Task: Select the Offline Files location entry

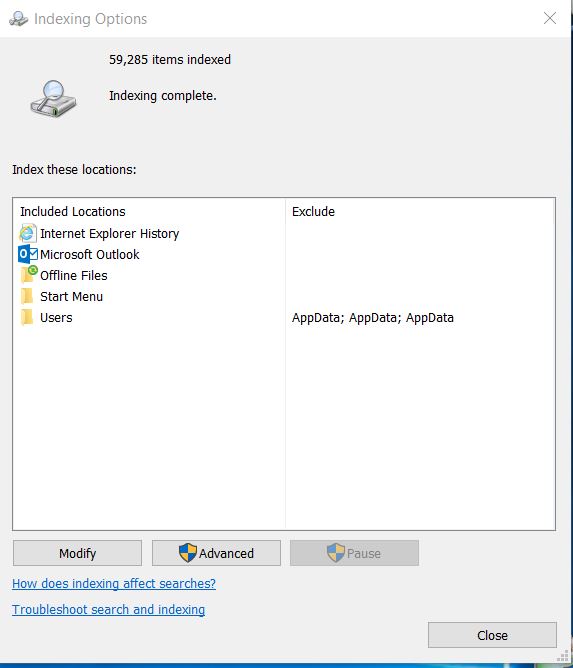Action: coord(74,275)
